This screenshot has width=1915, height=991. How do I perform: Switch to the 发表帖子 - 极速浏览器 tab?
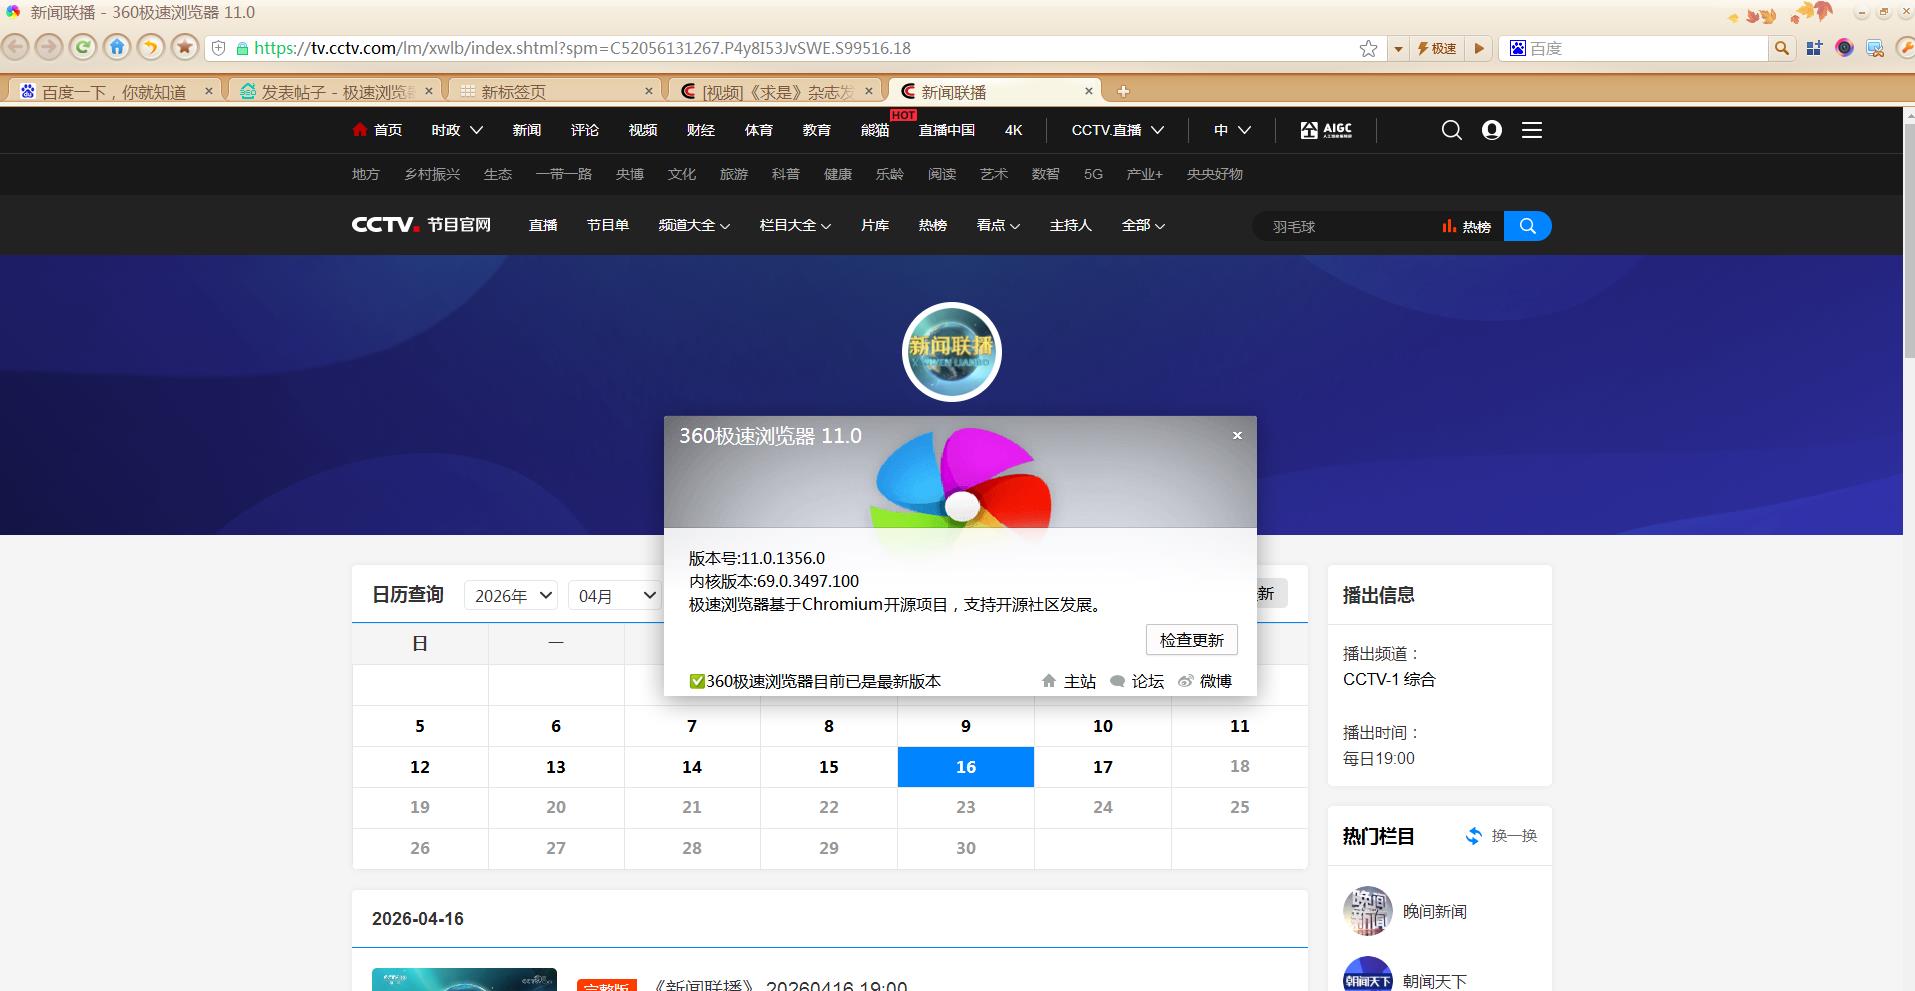[x=335, y=91]
